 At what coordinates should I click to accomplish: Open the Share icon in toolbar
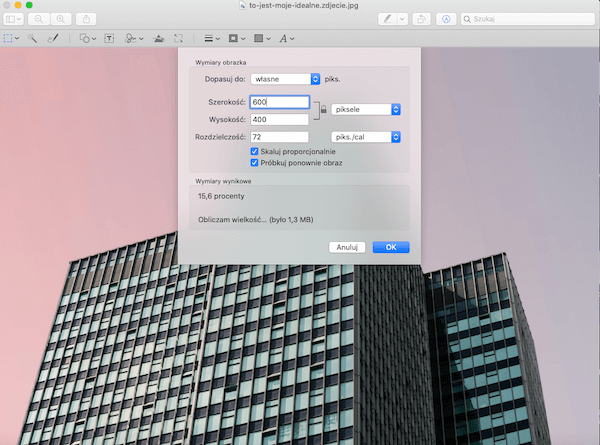pos(87,18)
